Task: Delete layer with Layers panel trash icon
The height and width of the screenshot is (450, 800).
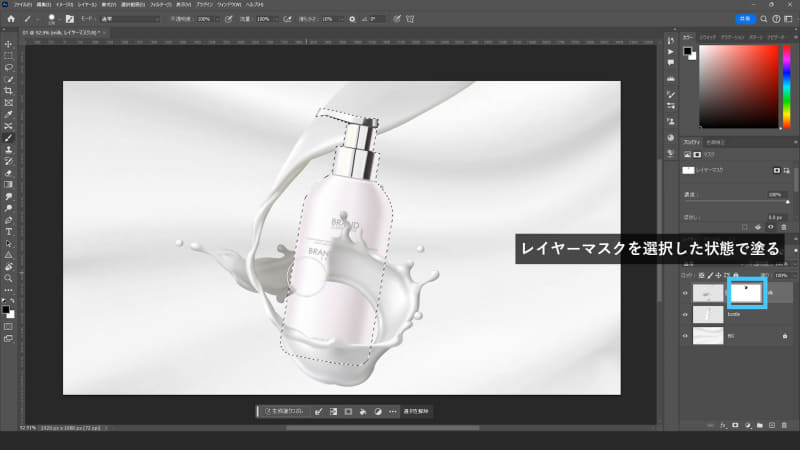Action: [x=784, y=425]
